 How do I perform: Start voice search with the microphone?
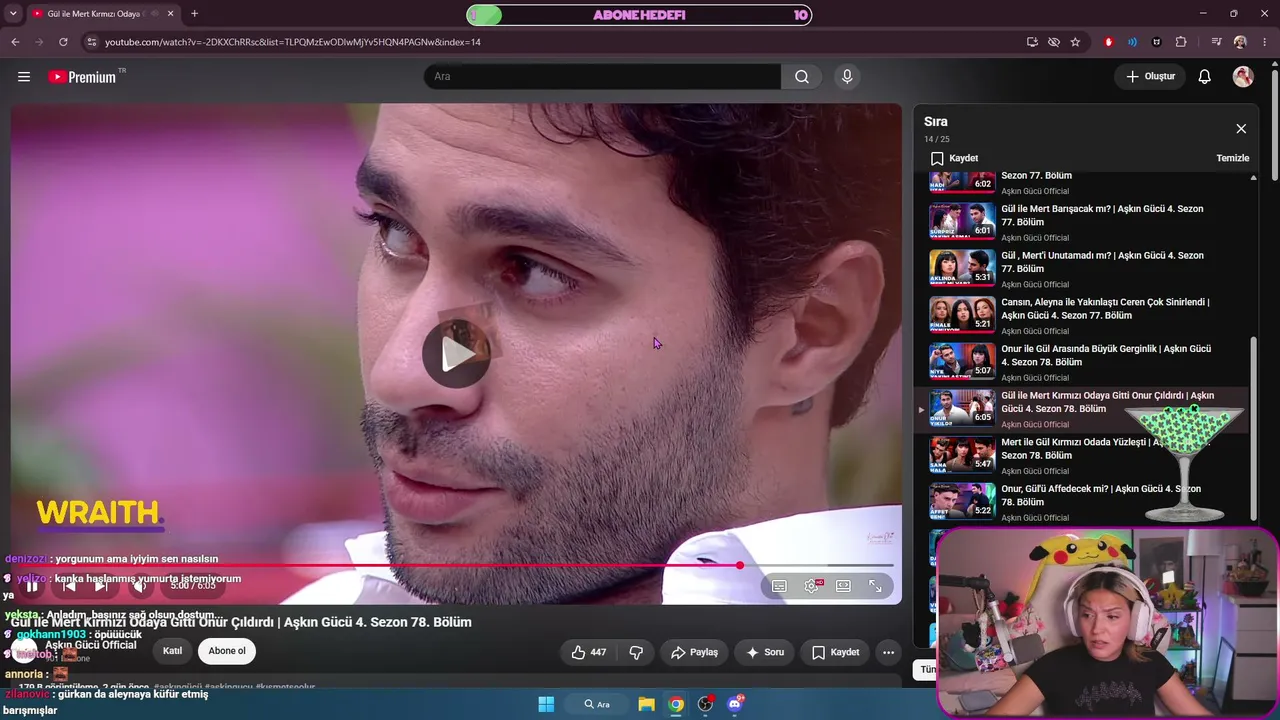847,77
